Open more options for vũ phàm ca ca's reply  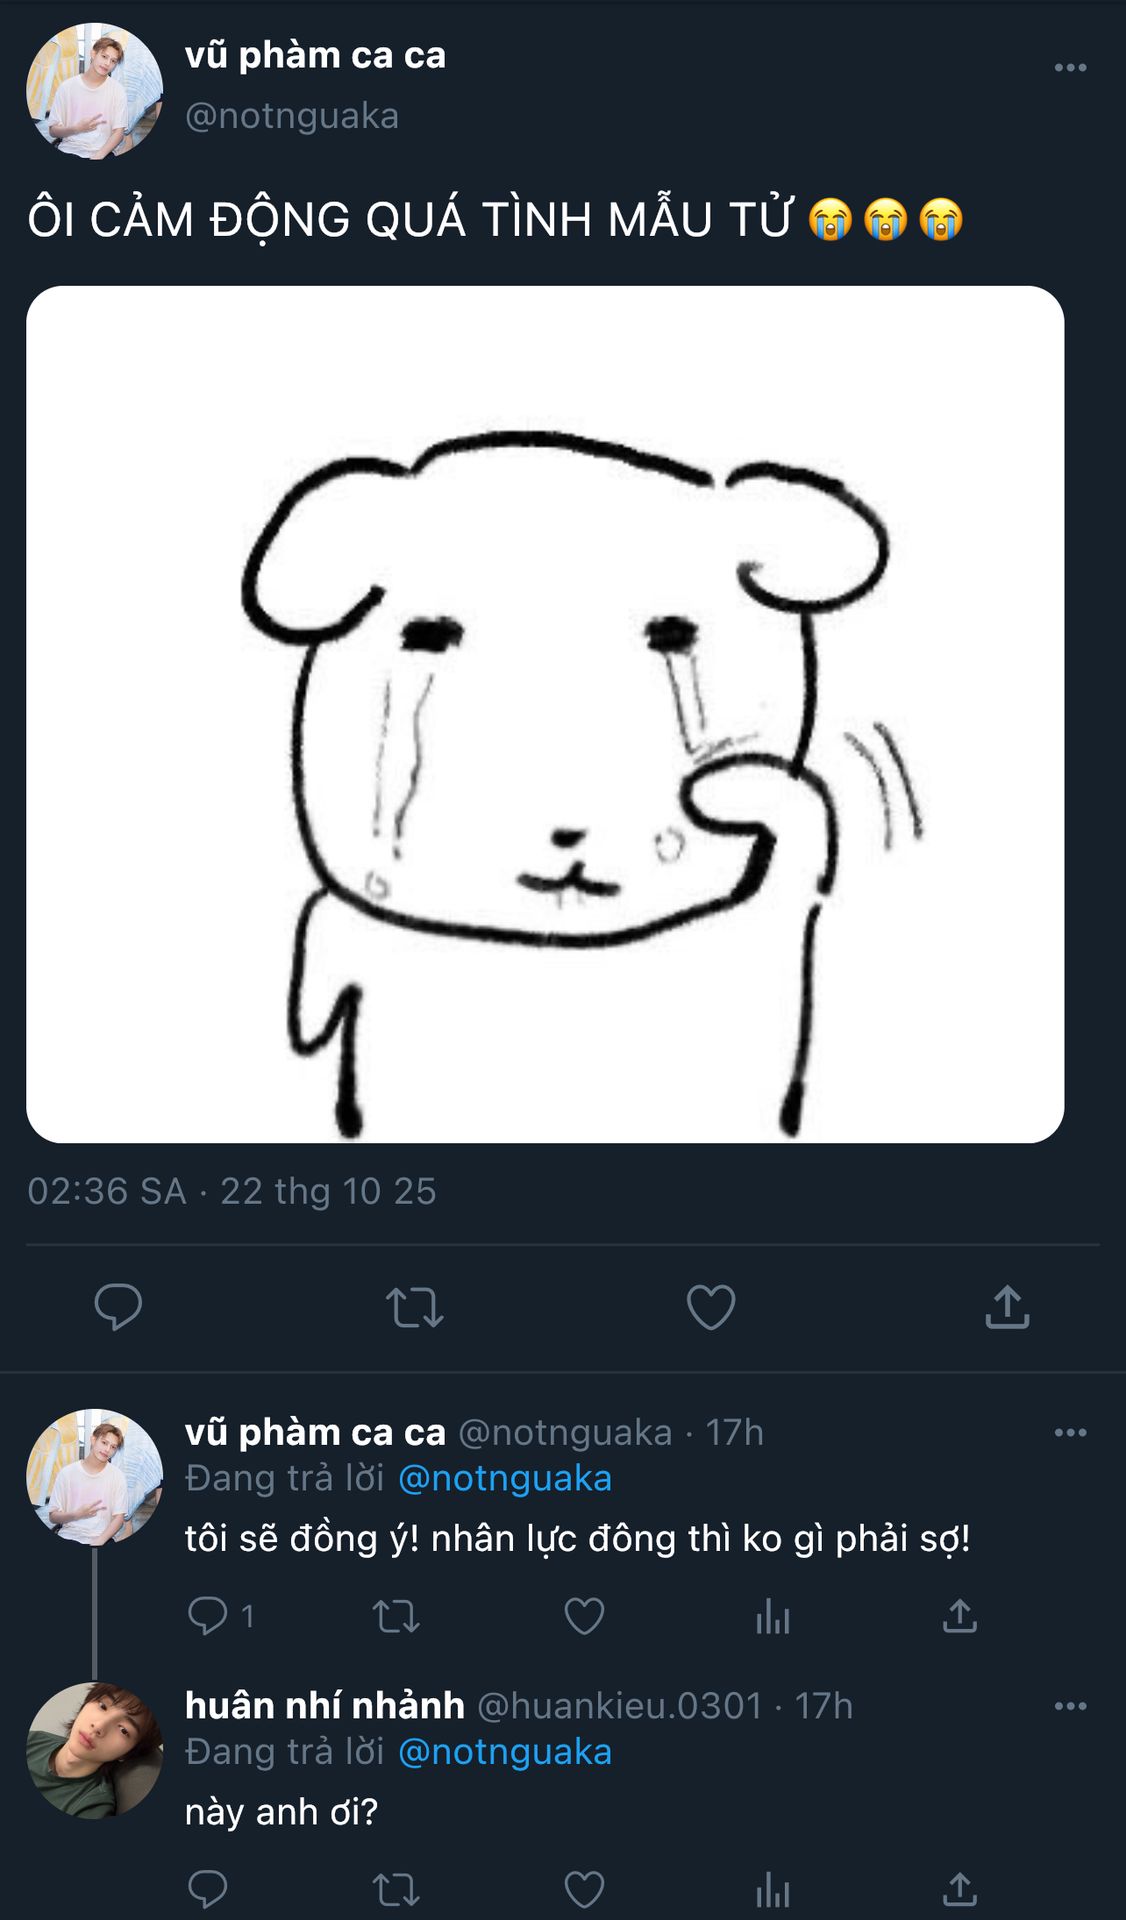(x=1070, y=1433)
